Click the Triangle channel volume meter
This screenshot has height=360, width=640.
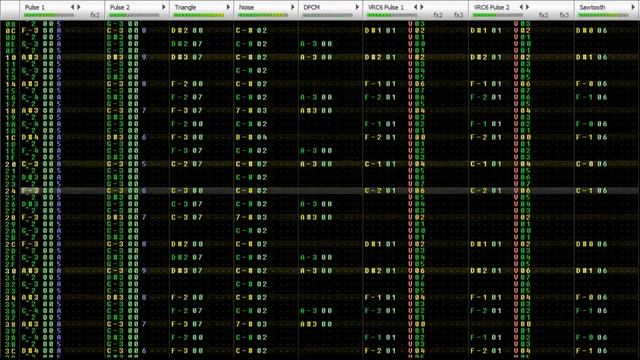click(x=199, y=15)
